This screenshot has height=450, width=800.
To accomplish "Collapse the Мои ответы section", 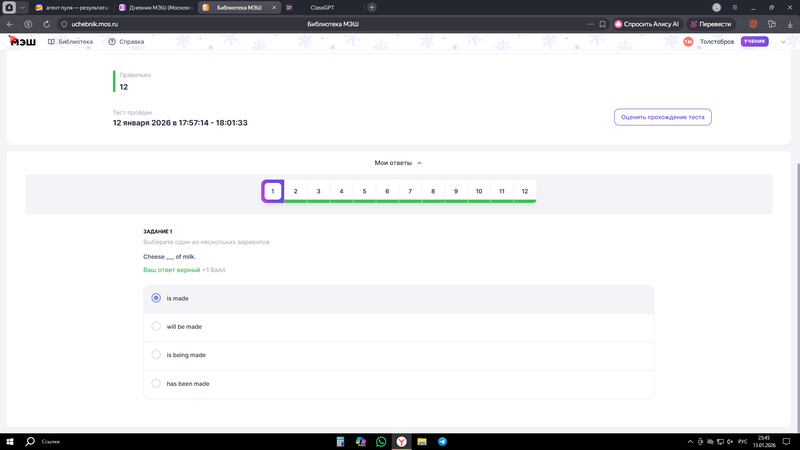I will (398, 162).
